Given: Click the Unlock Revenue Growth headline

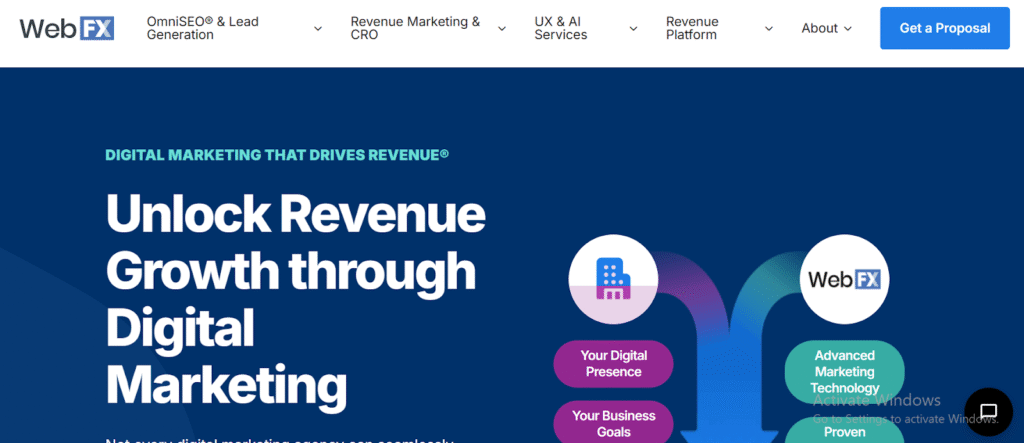Looking at the screenshot, I should click(x=295, y=298).
